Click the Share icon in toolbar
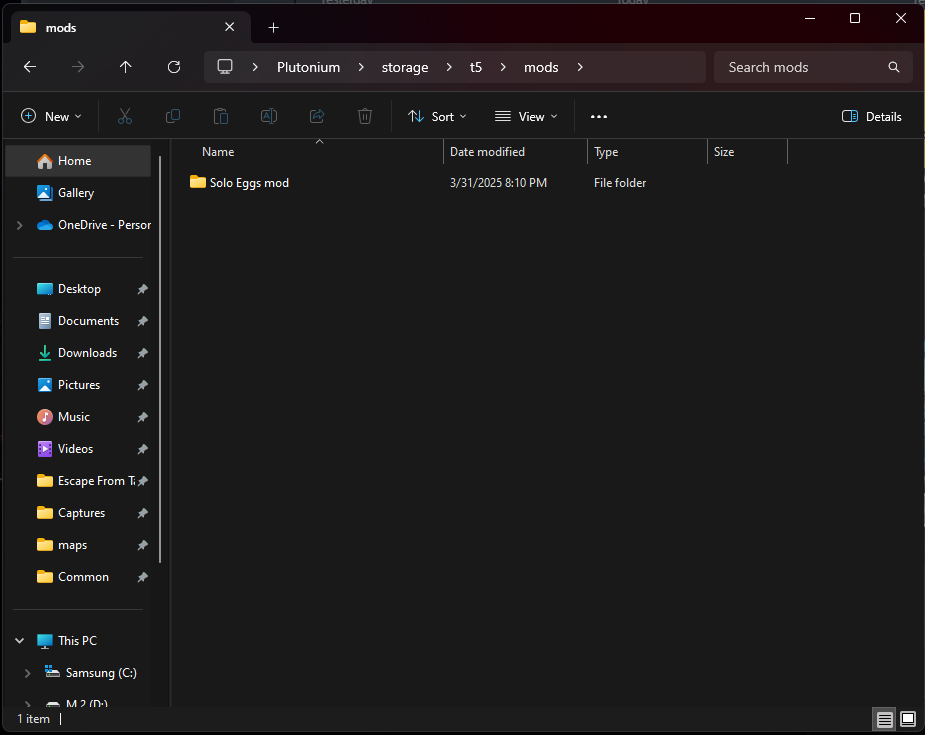The image size is (925, 735). click(317, 116)
